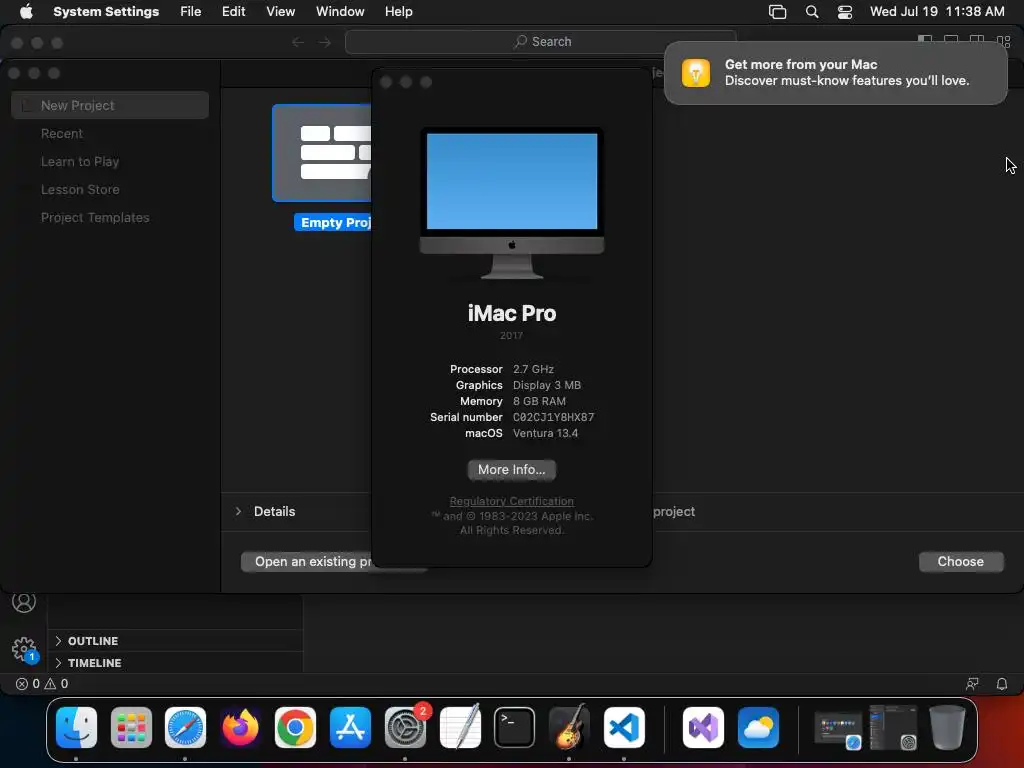The width and height of the screenshot is (1024, 768).
Task: Click the VS Code feedback status bar icon
Action: click(x=972, y=684)
